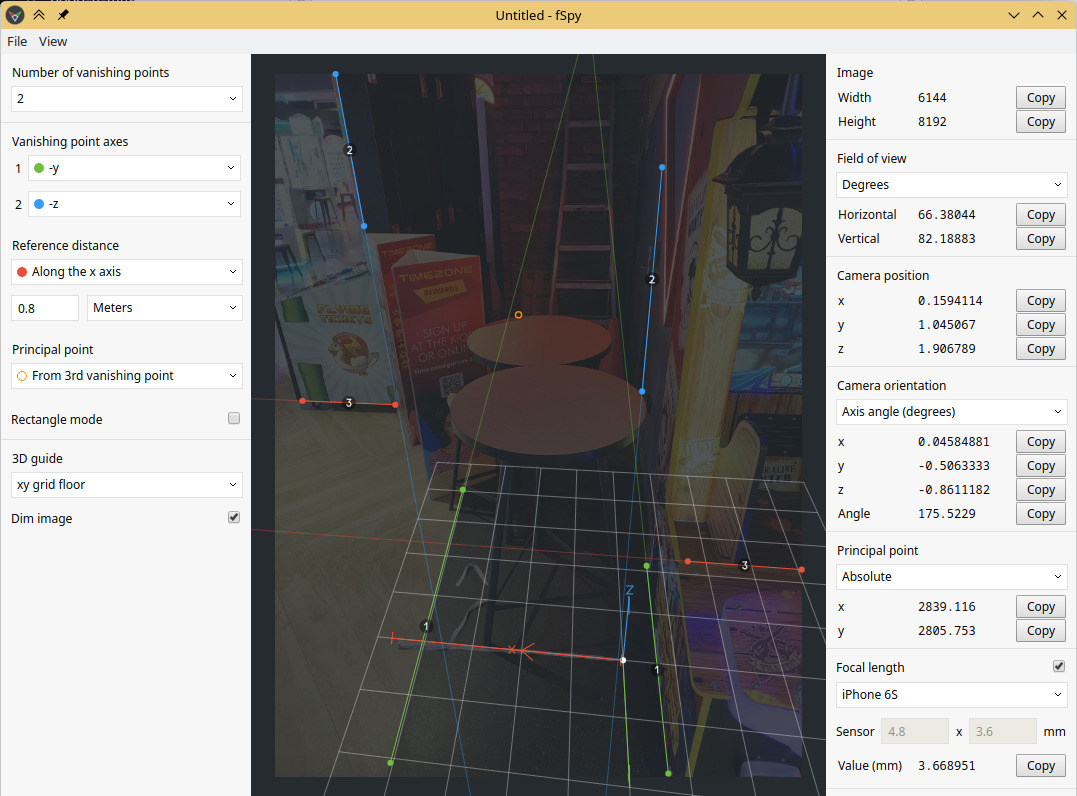Expand the 3D guide xy grid floor dropdown
This screenshot has height=796, width=1077.
[127, 485]
